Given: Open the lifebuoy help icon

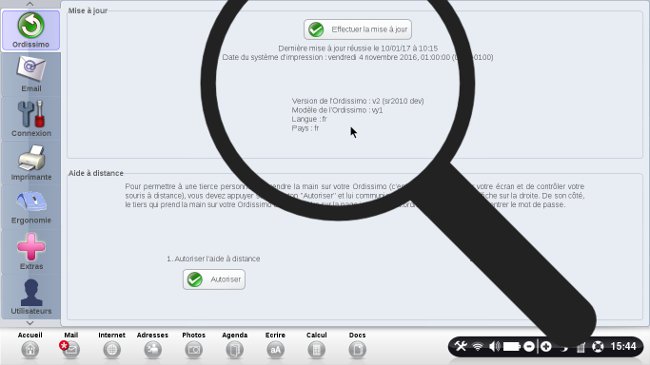Looking at the screenshot, I should pos(598,346).
